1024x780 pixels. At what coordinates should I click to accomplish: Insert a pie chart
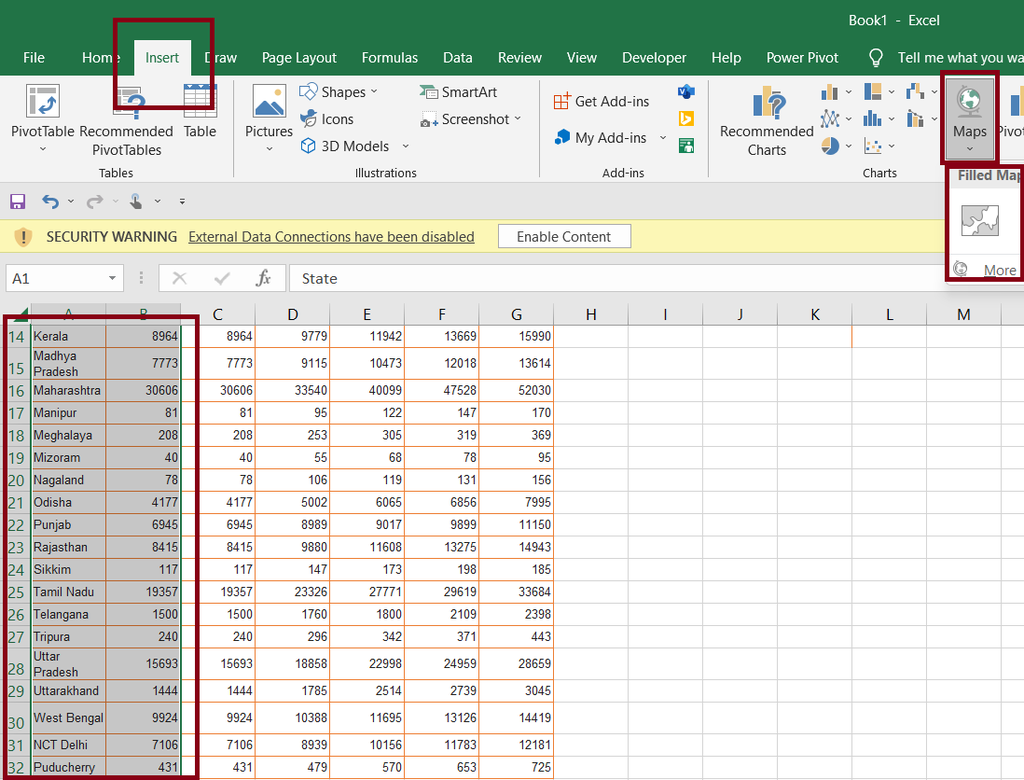[829, 145]
